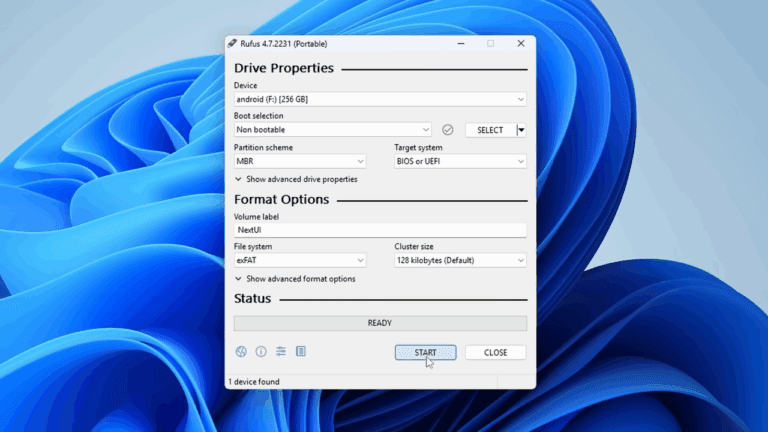The width and height of the screenshot is (768, 432).
Task: Click the File system label
Action: coord(253,246)
